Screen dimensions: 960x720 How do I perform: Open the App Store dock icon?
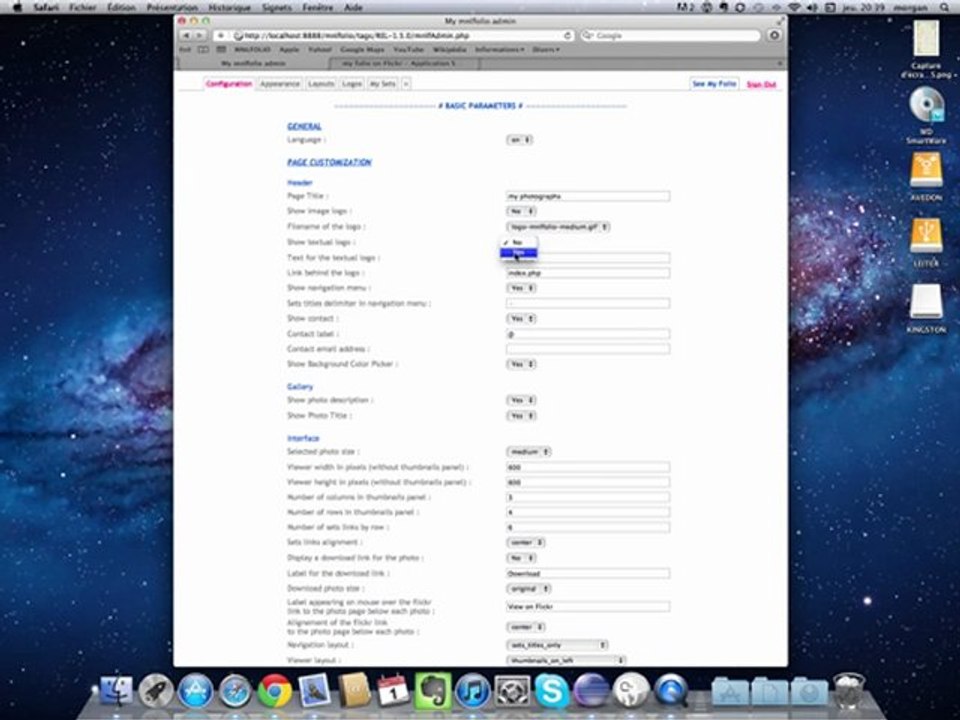[x=195, y=691]
